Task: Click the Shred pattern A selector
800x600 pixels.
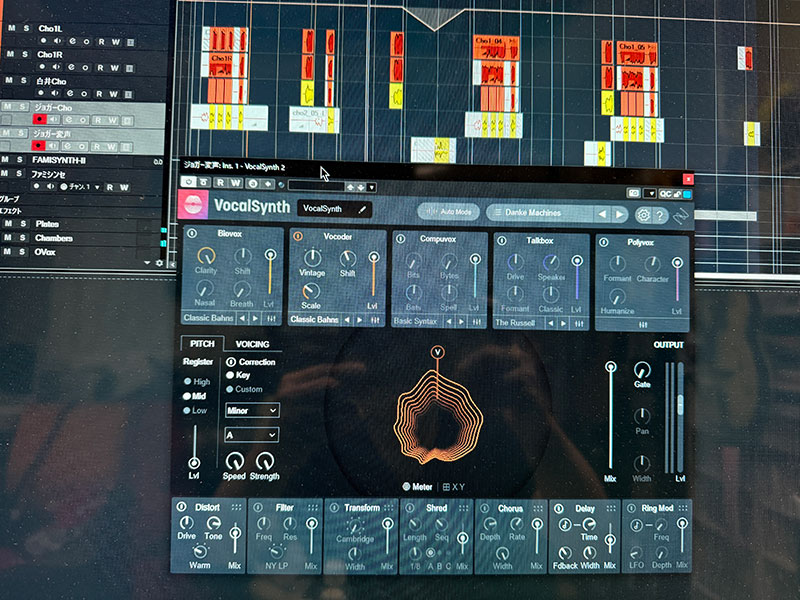Action: pyautogui.click(x=430, y=553)
